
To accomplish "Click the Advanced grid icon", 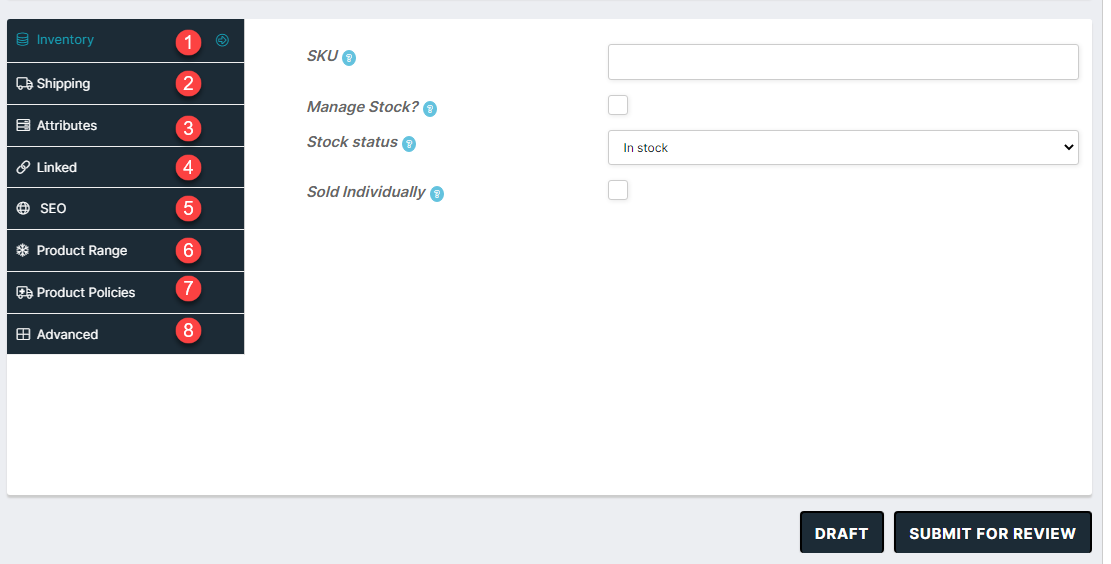I will (23, 334).
